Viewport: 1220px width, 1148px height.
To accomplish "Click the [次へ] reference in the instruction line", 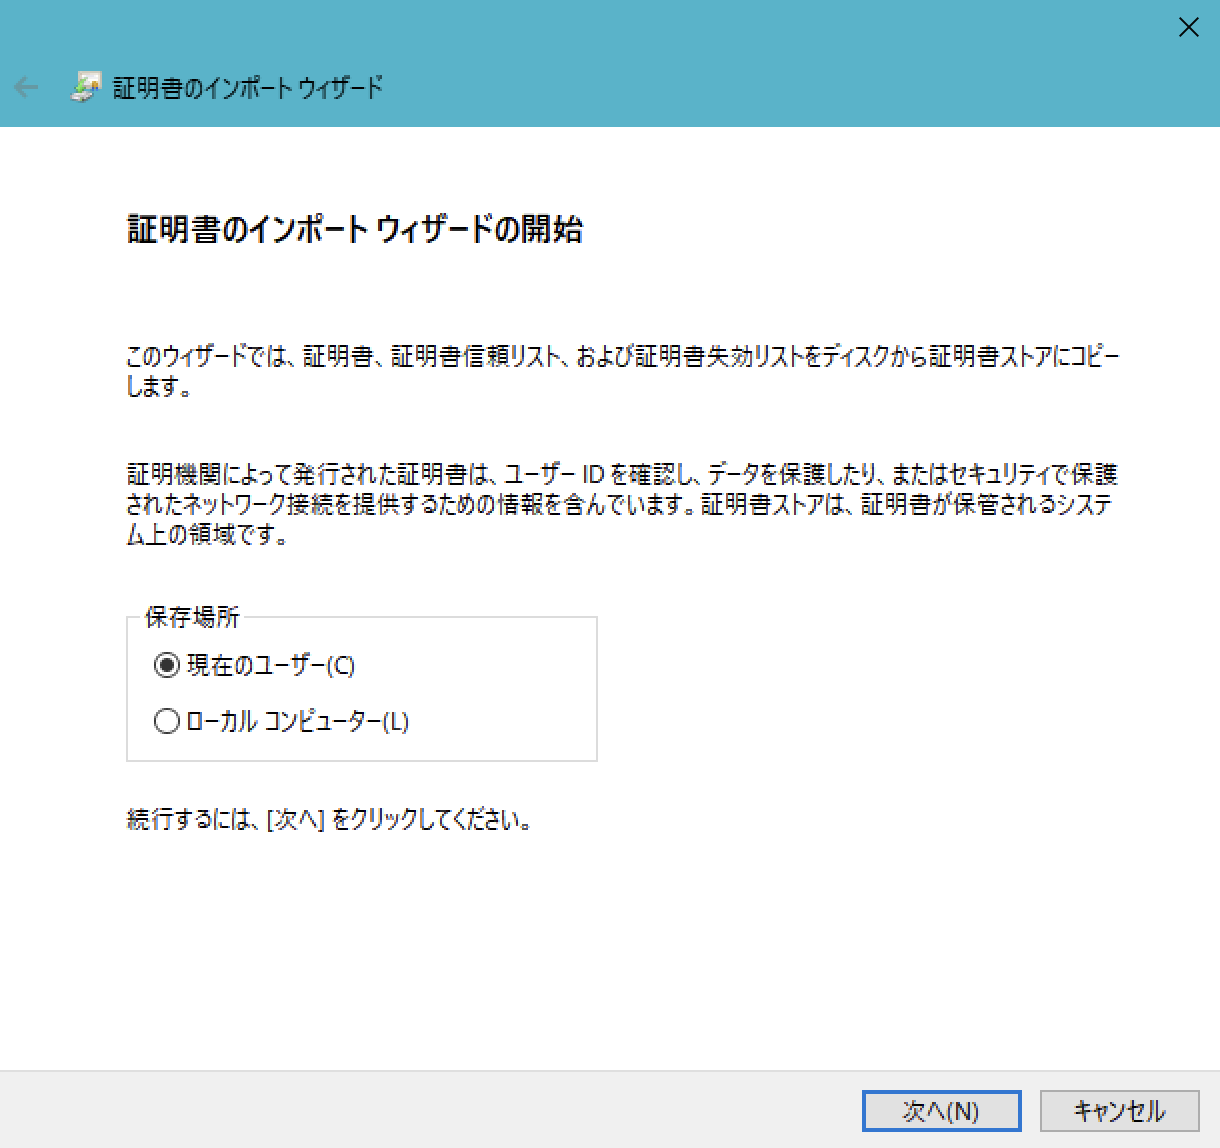I will coord(296,820).
